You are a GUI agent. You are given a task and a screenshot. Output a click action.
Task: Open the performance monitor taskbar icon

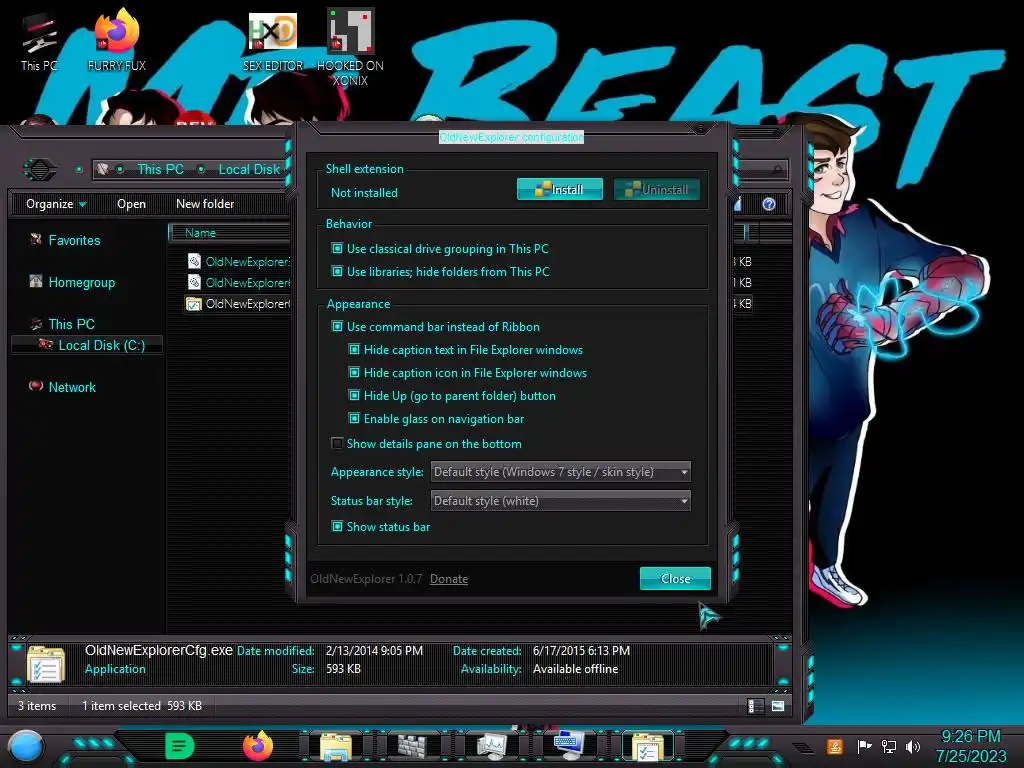click(x=492, y=746)
